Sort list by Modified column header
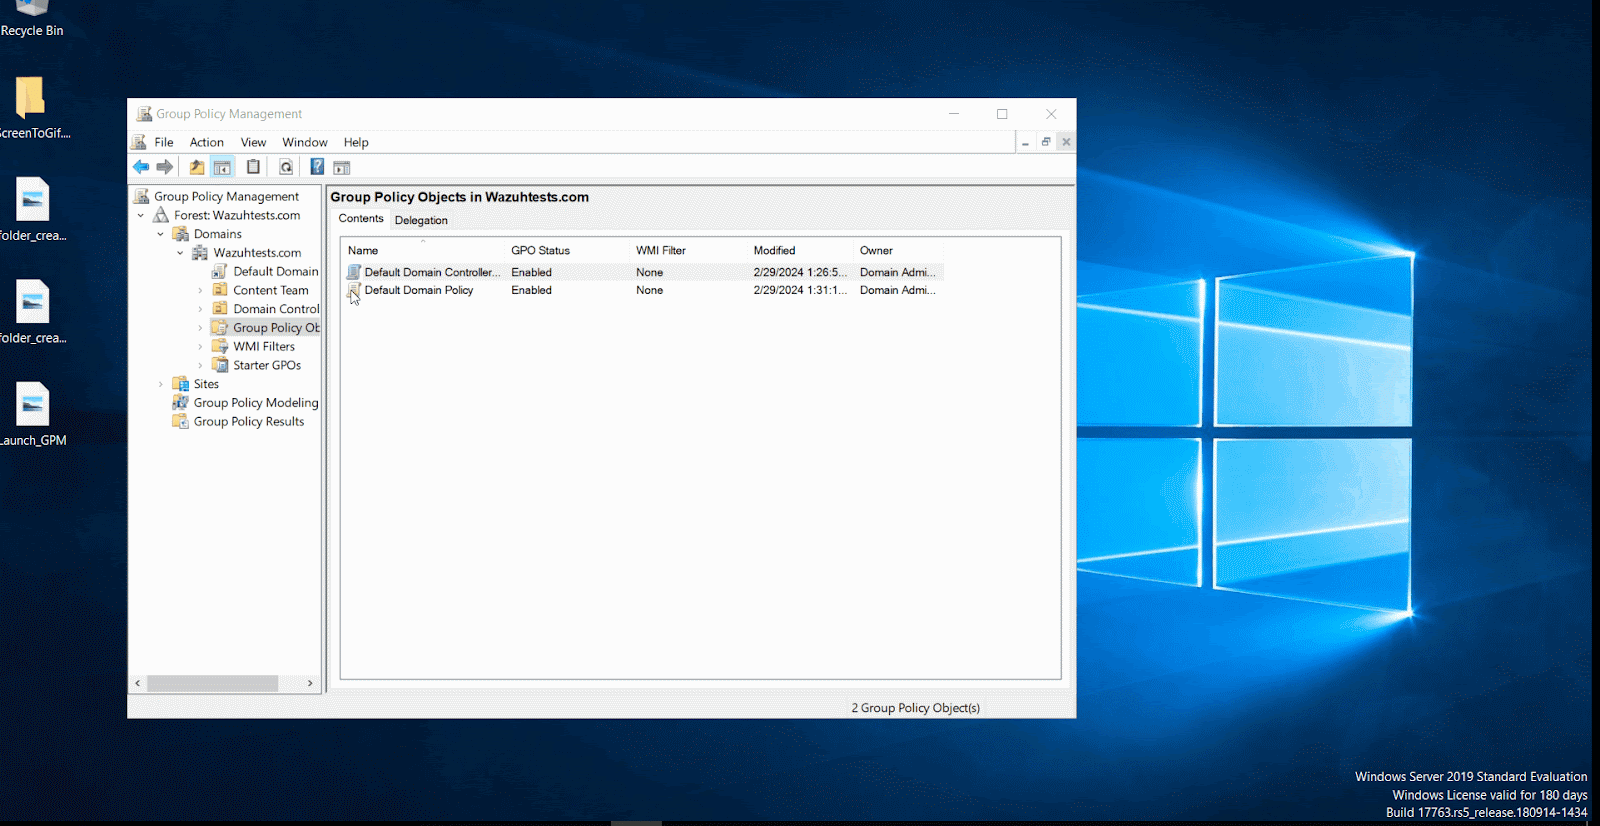 click(x=774, y=251)
